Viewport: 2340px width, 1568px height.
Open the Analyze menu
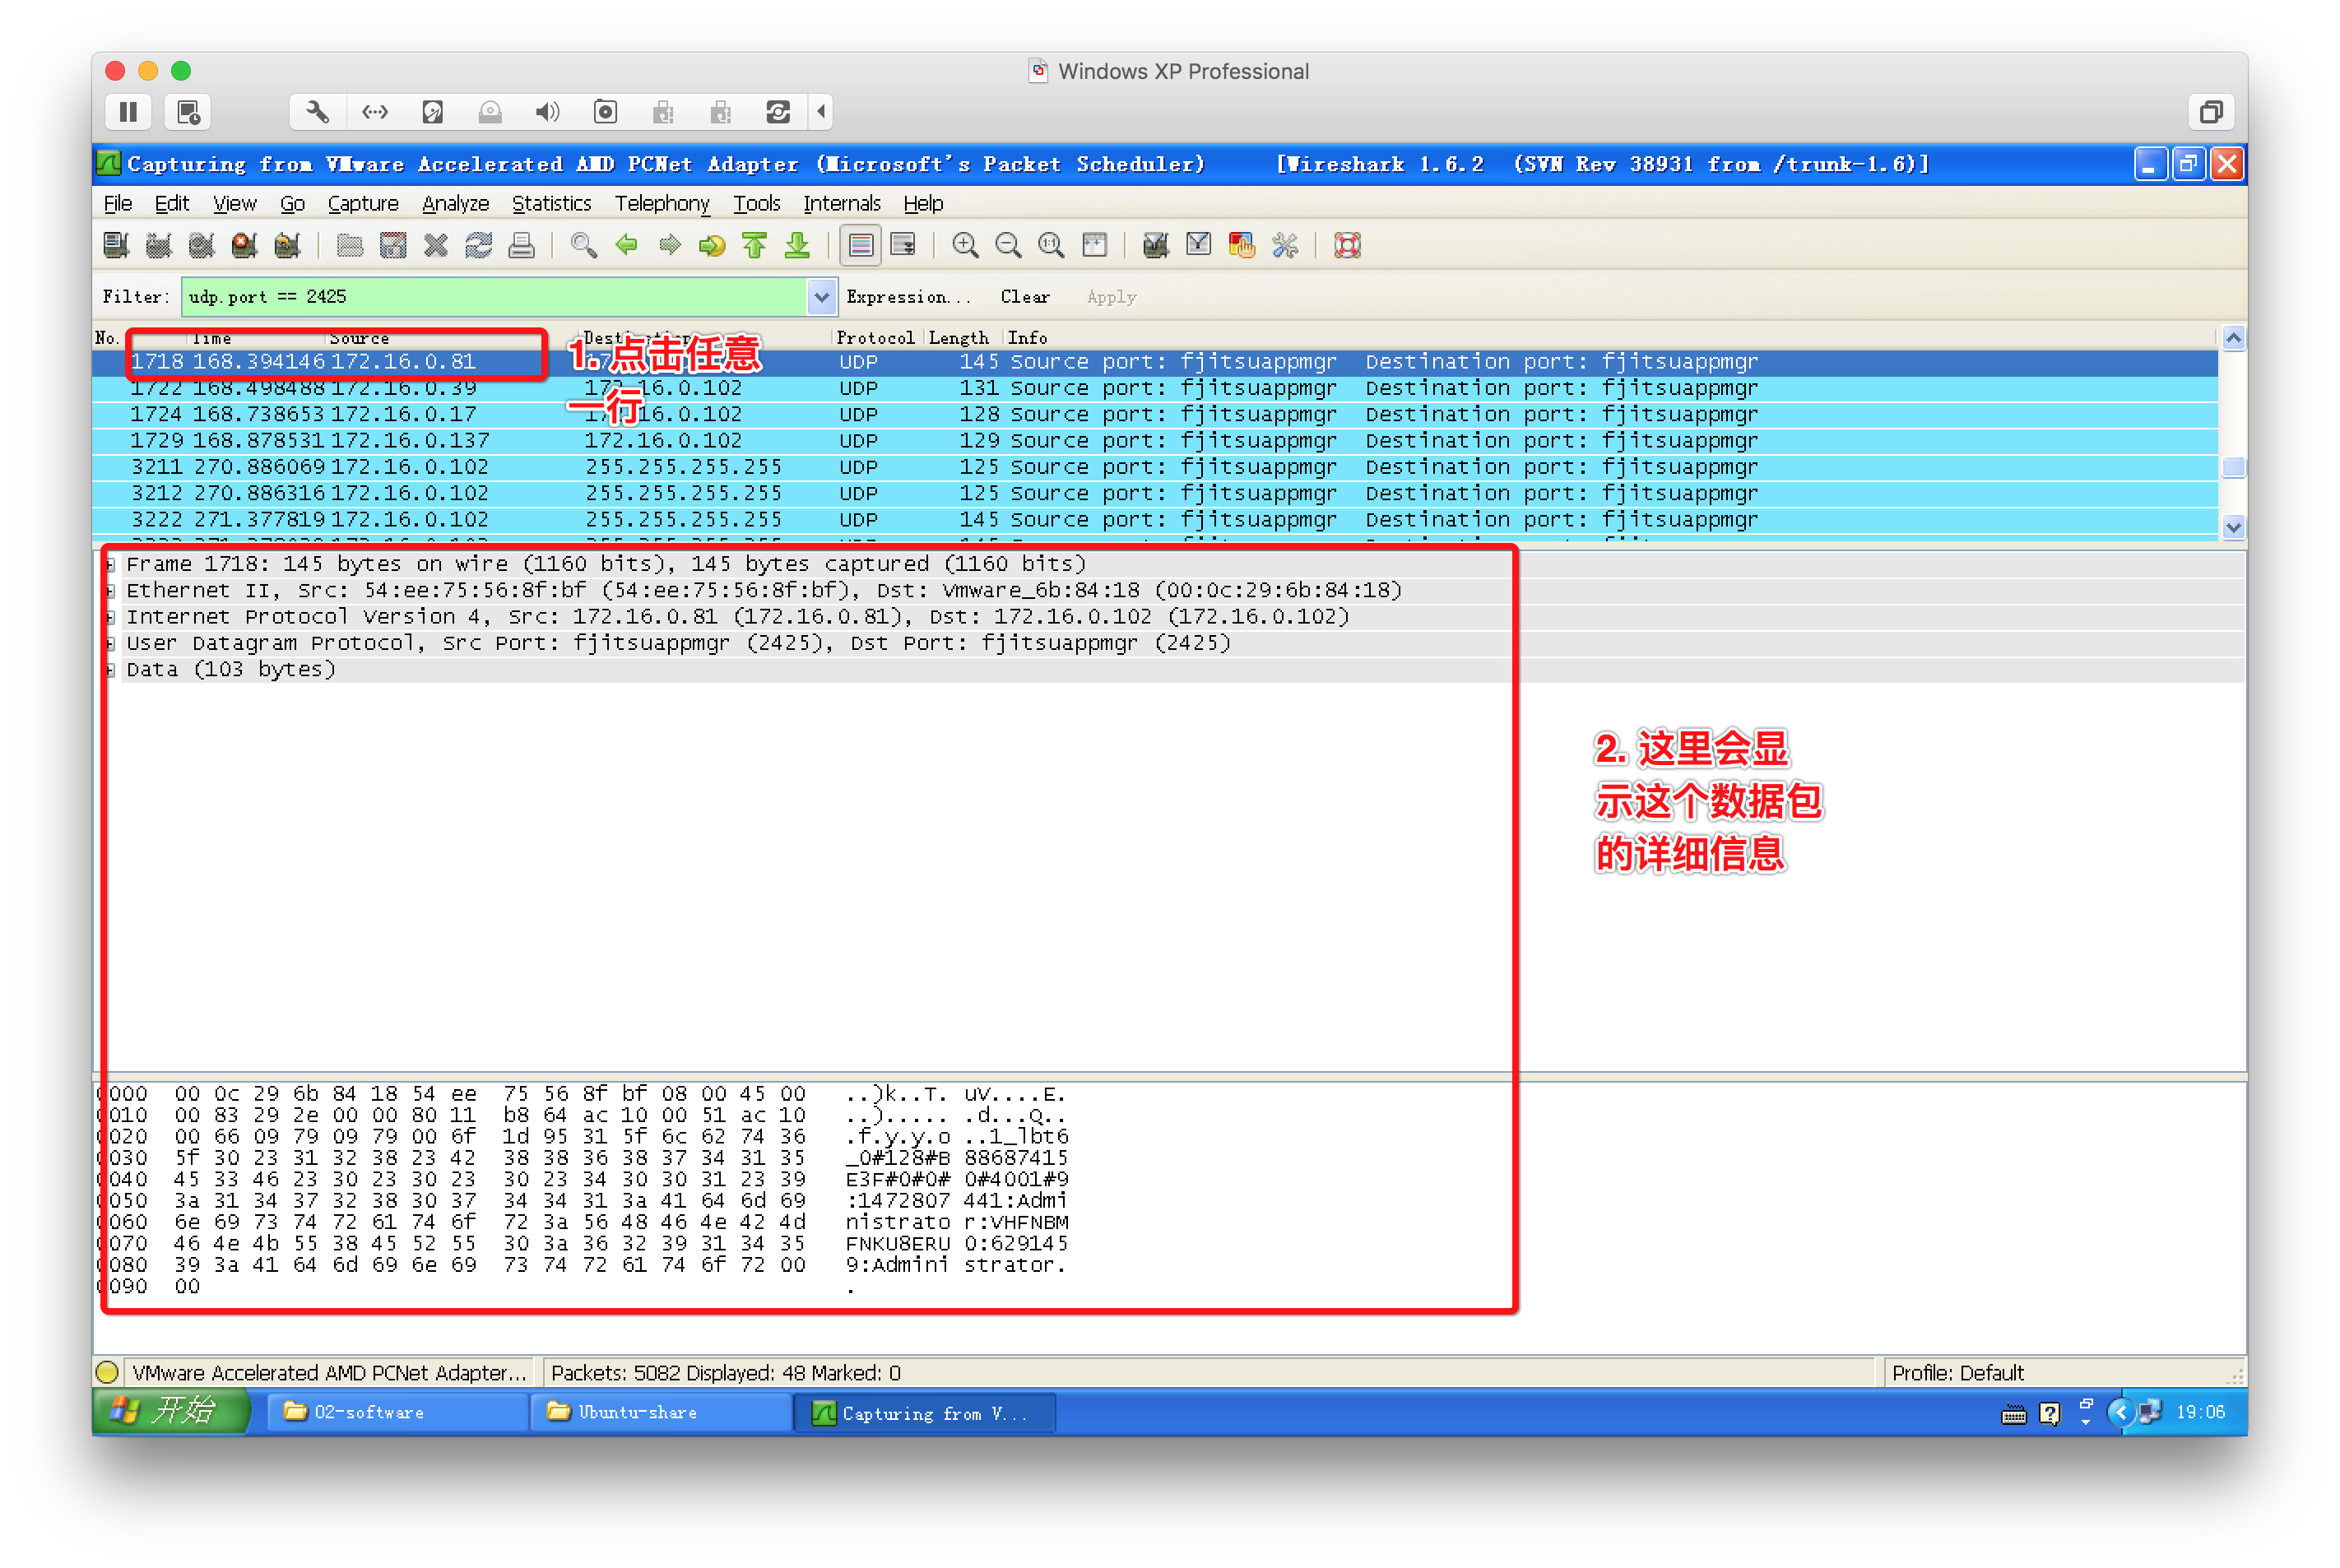click(x=455, y=204)
